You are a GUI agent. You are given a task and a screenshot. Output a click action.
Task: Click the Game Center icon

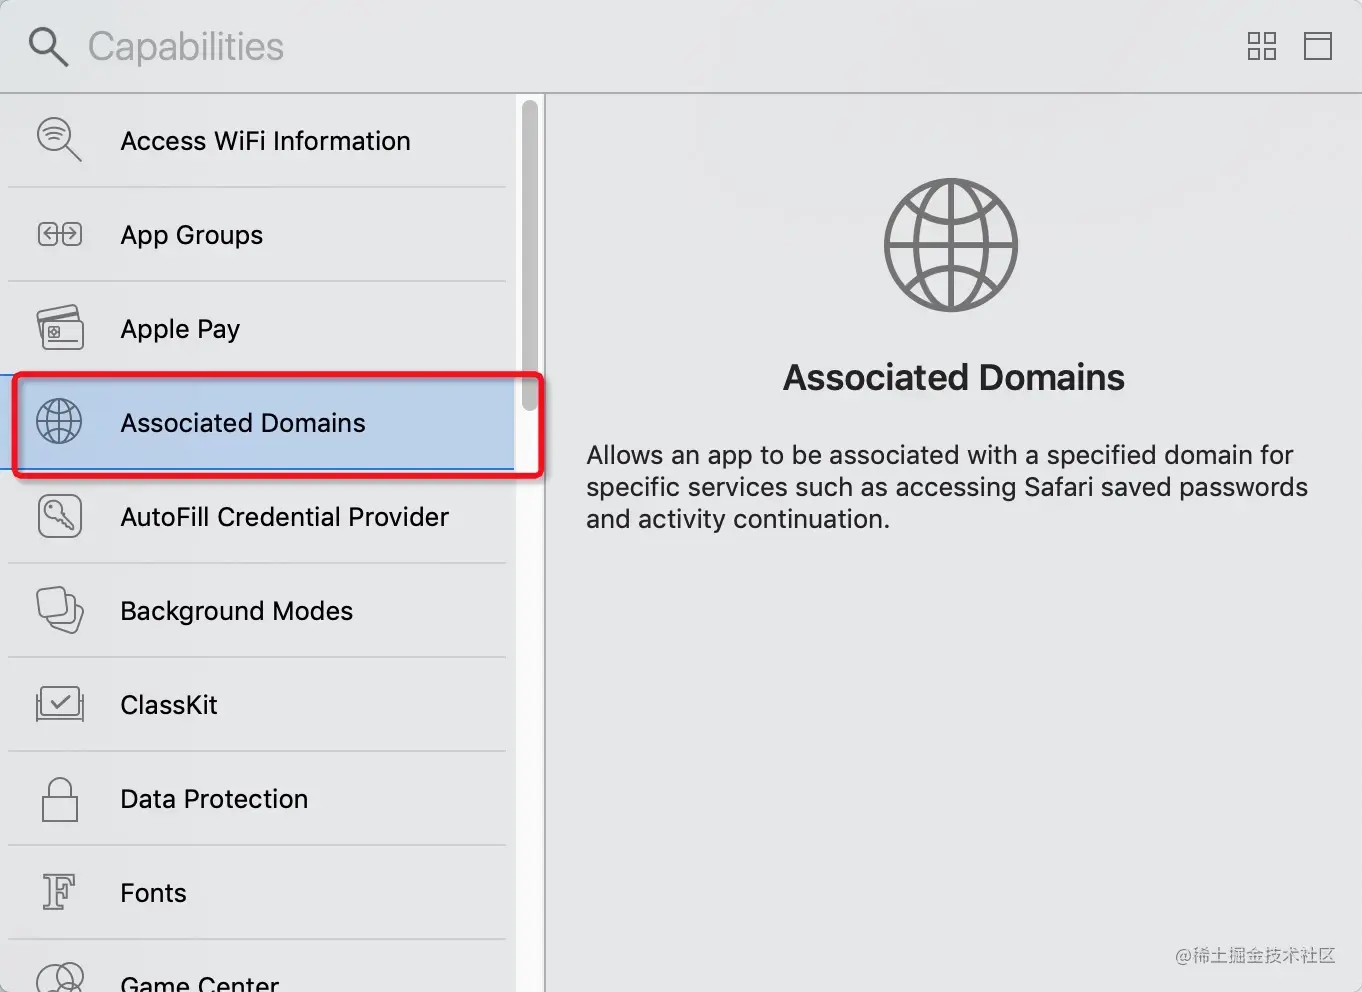pos(60,977)
